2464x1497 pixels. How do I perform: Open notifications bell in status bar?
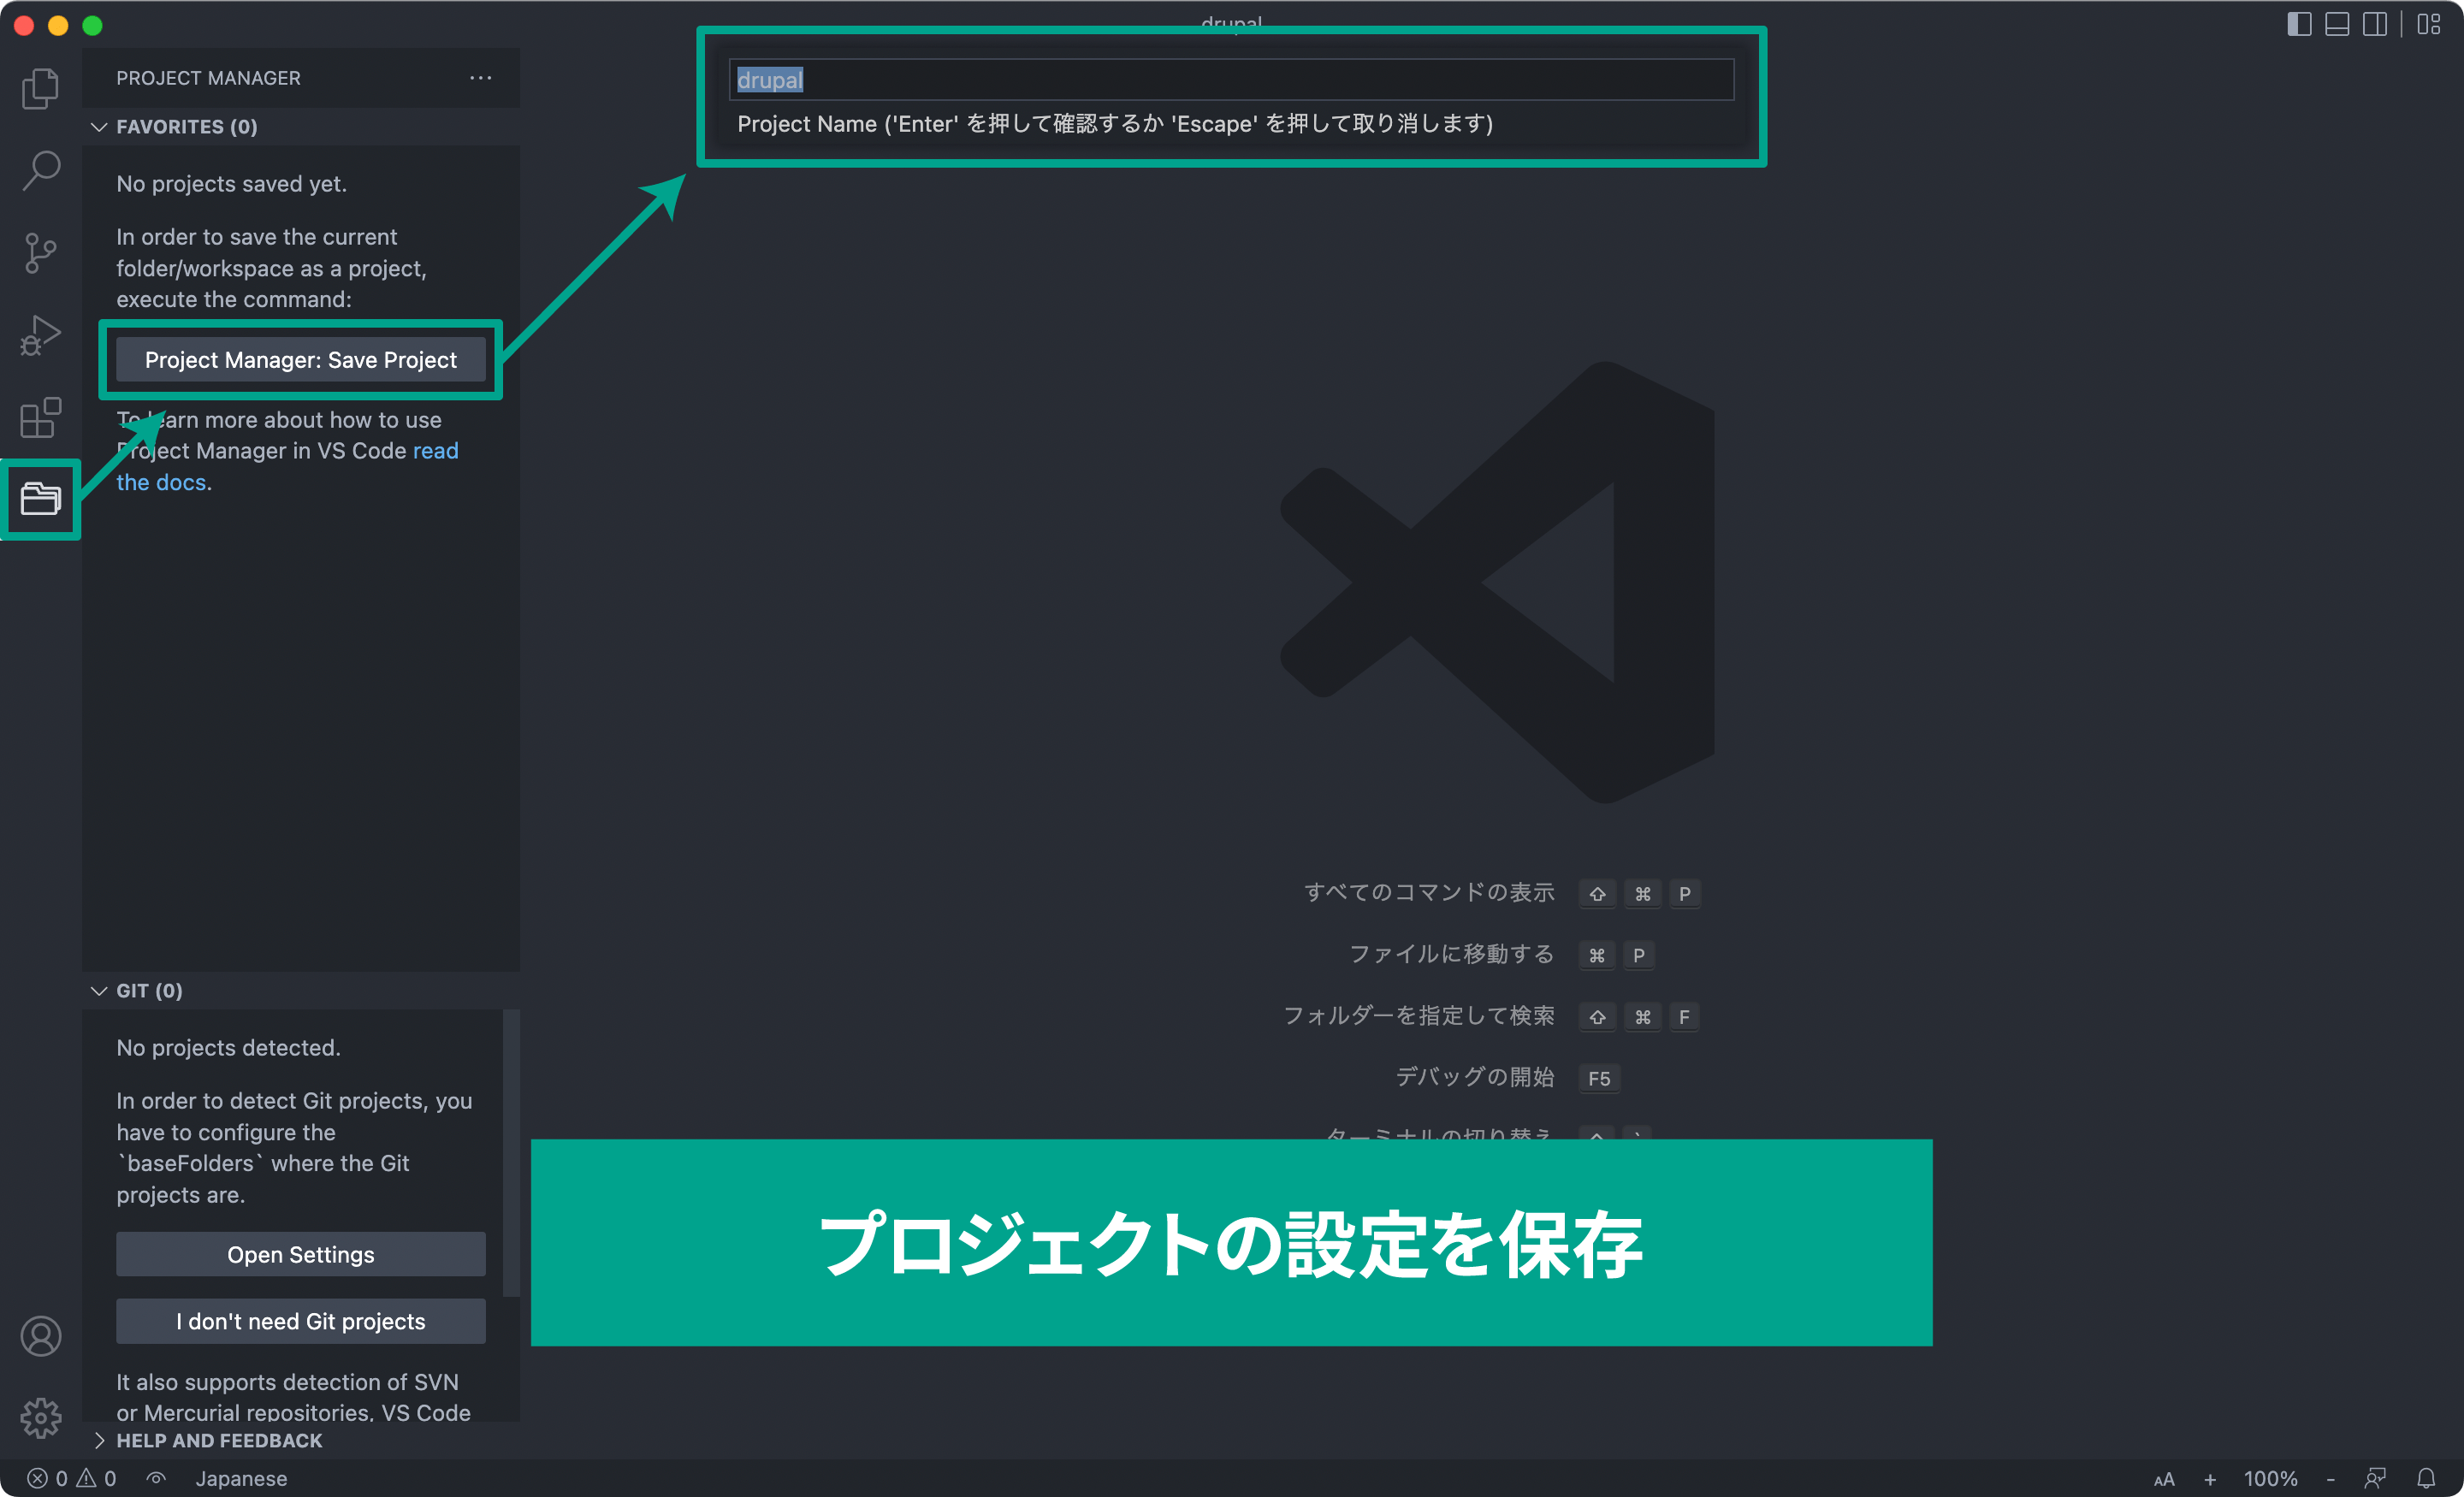[2426, 1478]
